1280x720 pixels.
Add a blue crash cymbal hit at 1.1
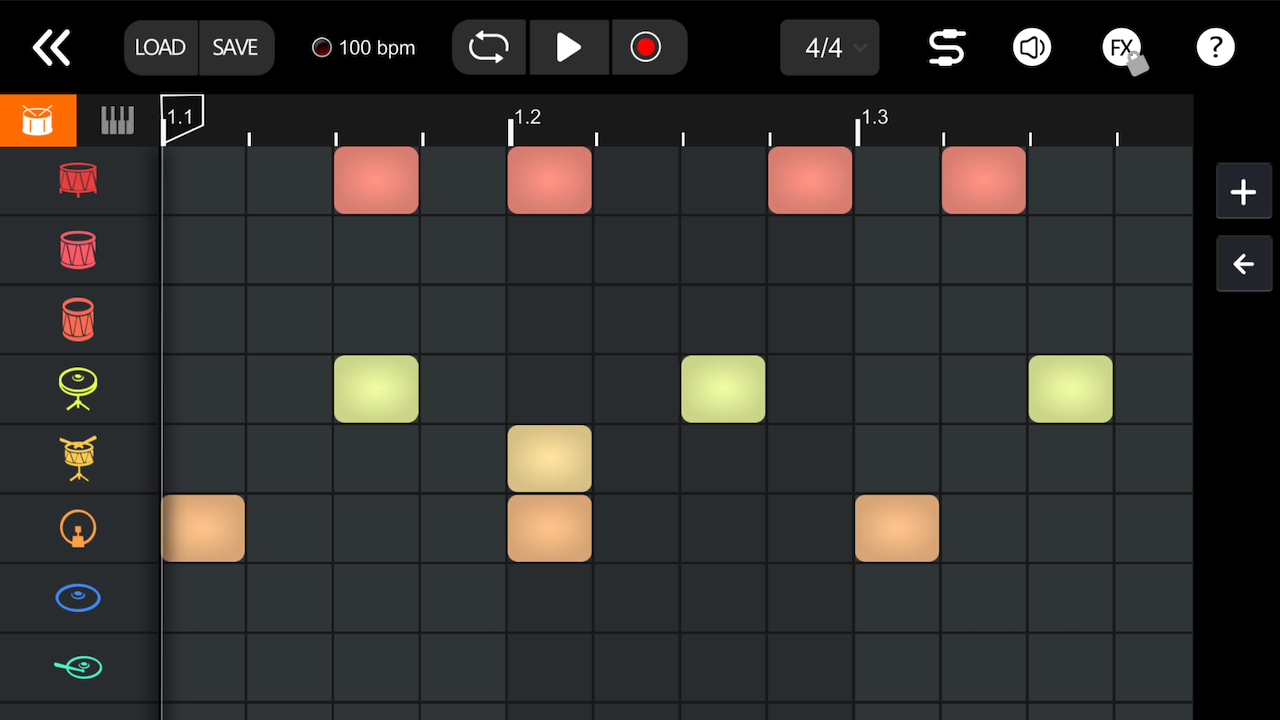pos(203,598)
